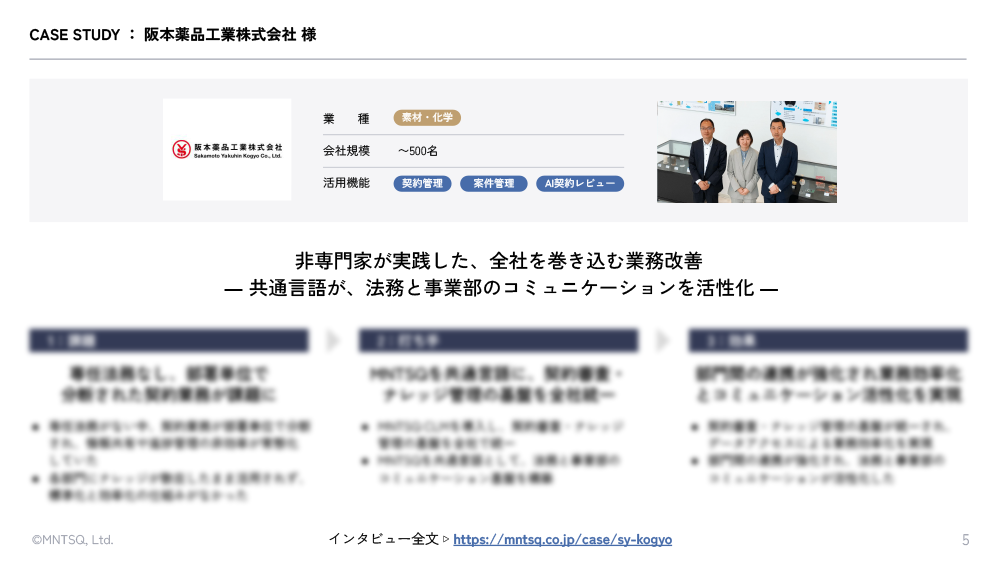This screenshot has width=1000, height=563.
Task: Click the page number 5
Action: tap(966, 540)
